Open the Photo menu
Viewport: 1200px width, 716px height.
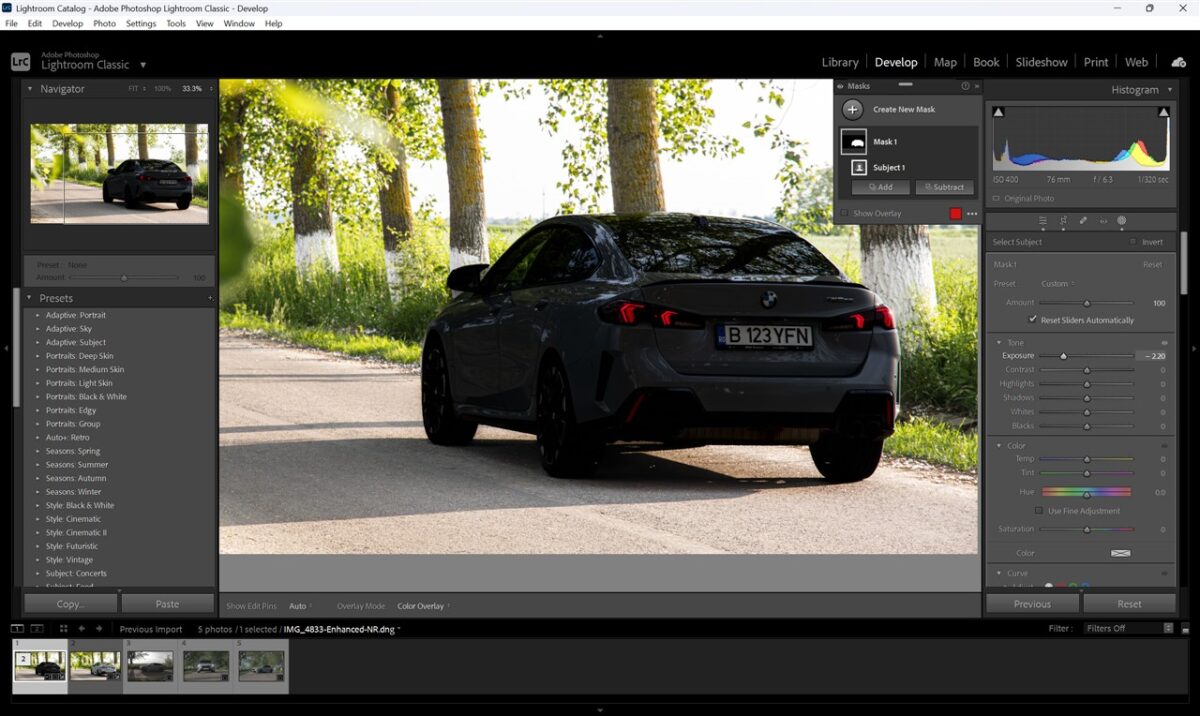(104, 23)
